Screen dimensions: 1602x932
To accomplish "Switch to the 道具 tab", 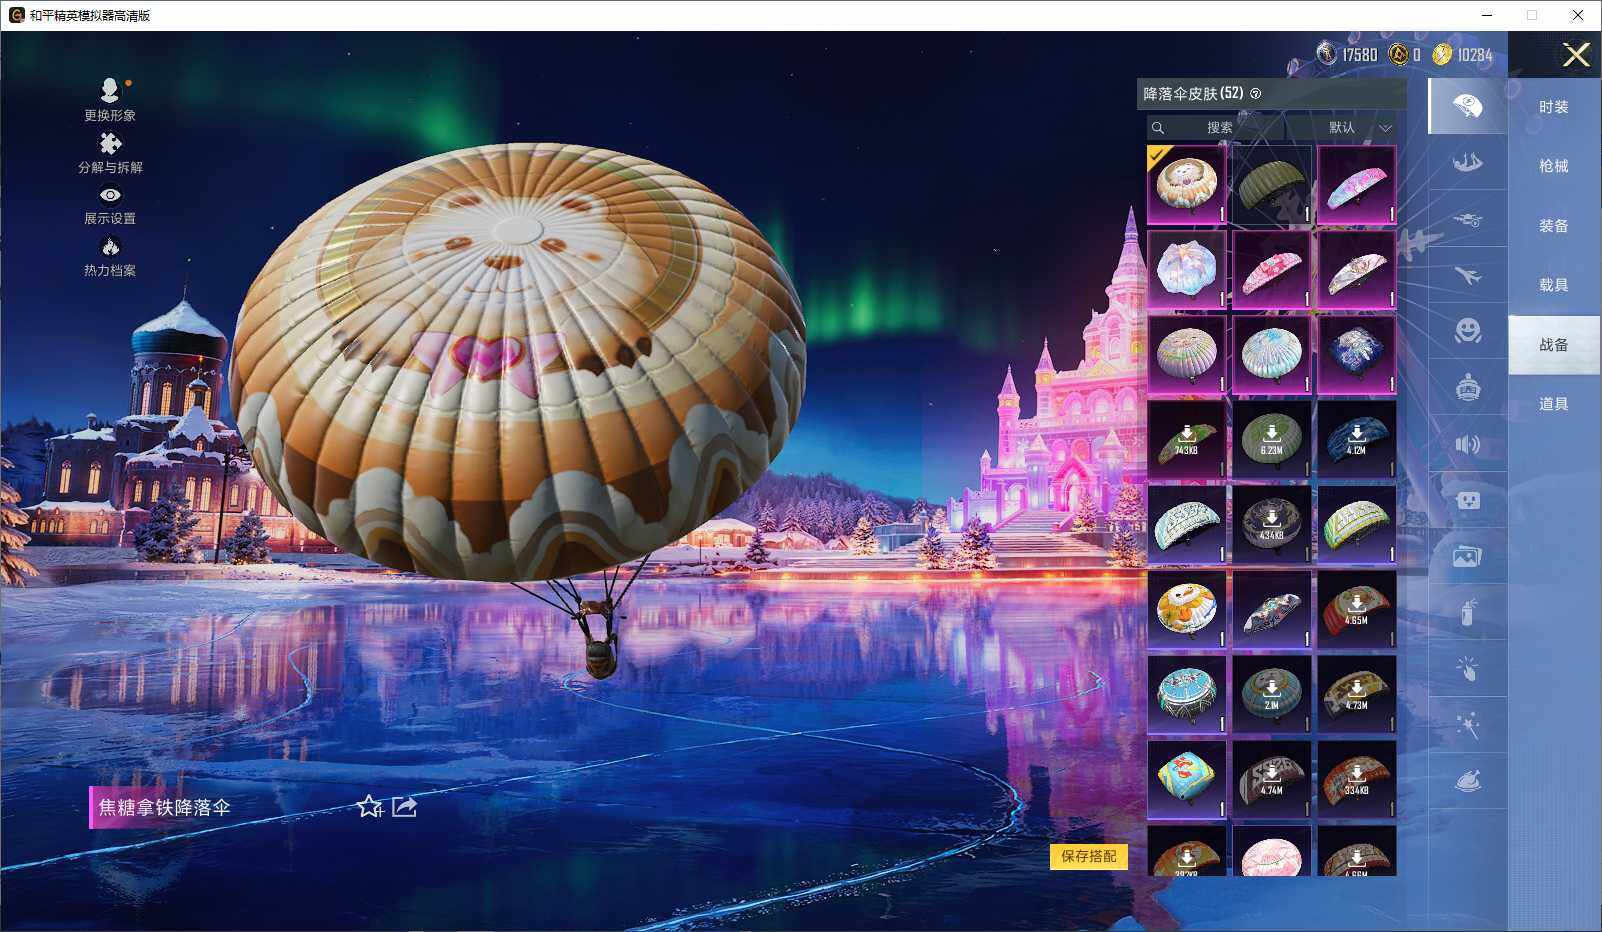I will click(1553, 403).
